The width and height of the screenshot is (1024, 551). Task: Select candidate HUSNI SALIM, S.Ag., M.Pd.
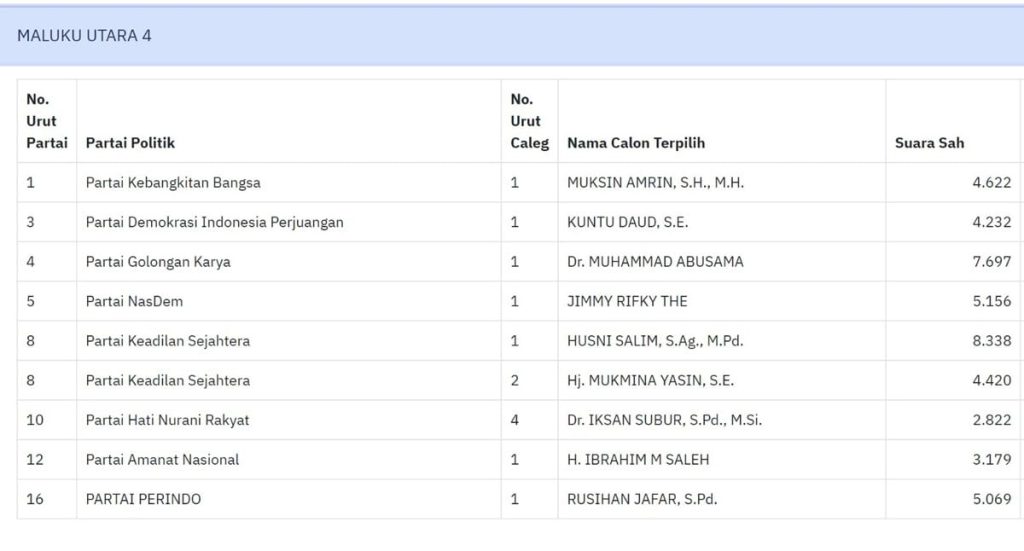[x=657, y=341]
